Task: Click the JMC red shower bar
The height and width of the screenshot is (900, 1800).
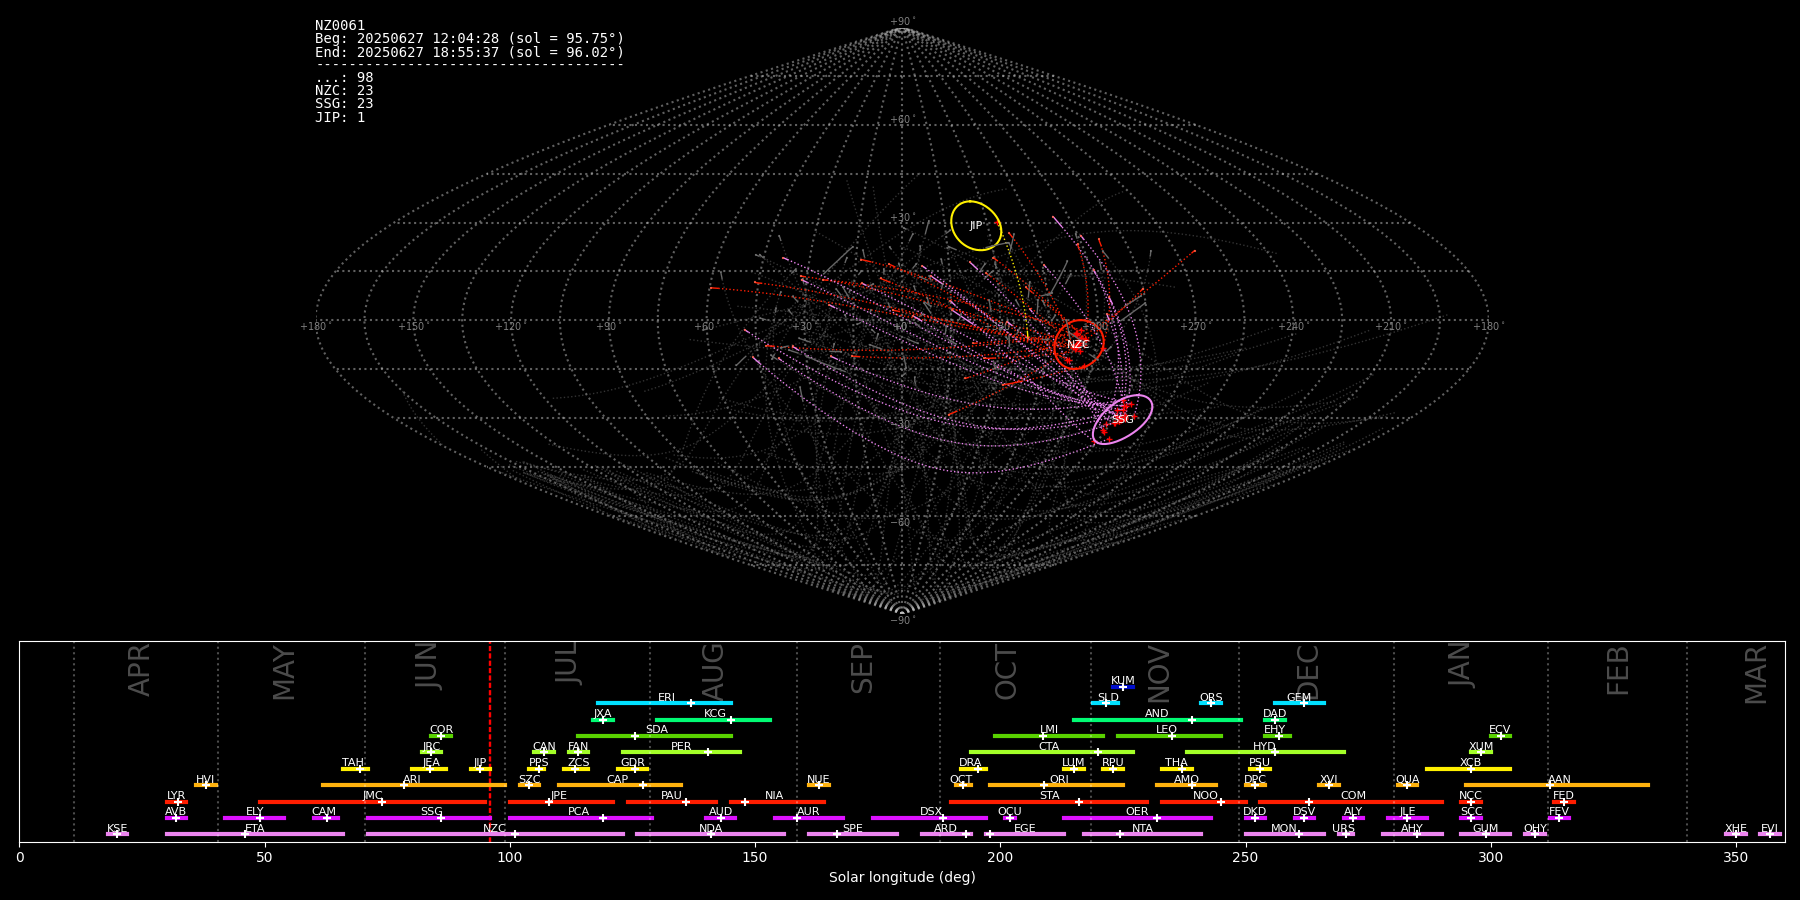Action: tap(373, 802)
